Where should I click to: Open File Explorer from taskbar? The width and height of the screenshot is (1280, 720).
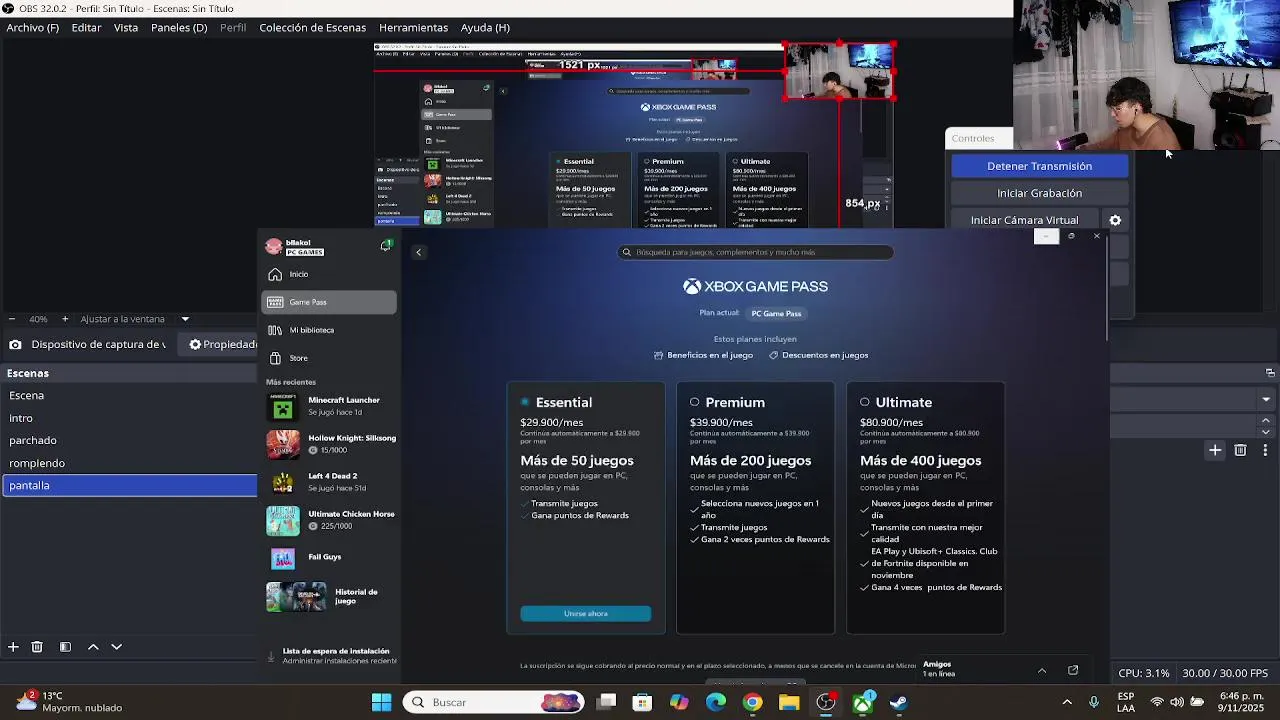[x=789, y=702]
